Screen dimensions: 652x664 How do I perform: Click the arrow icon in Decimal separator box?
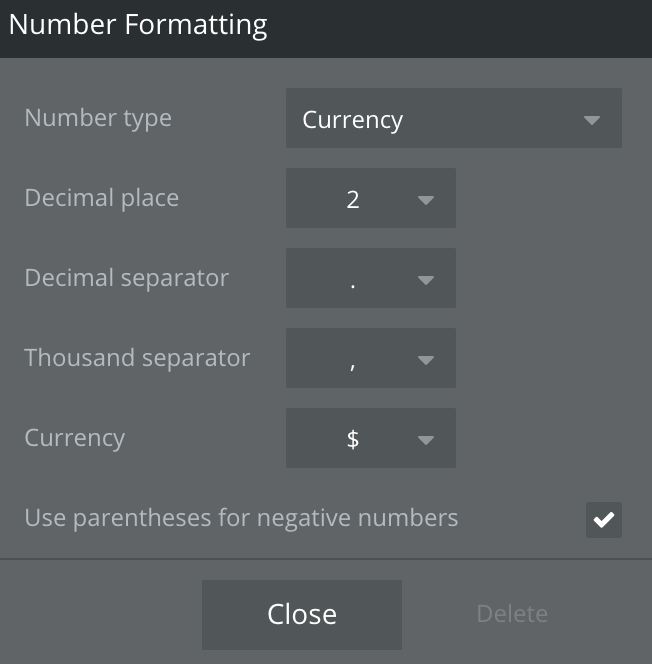[425, 280]
